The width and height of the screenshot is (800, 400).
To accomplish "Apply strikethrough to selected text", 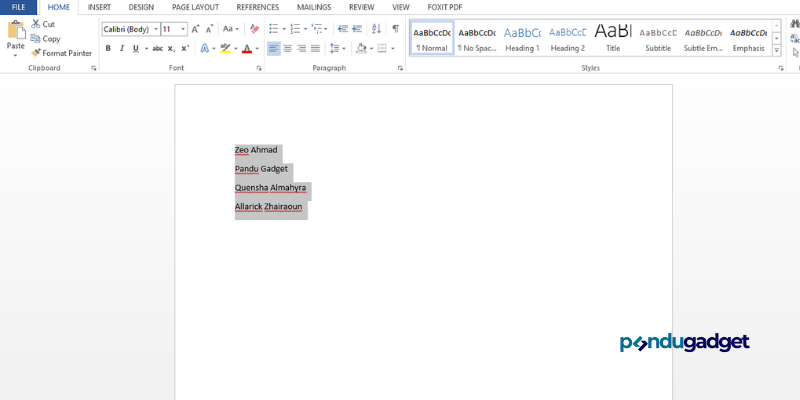I will coord(158,48).
